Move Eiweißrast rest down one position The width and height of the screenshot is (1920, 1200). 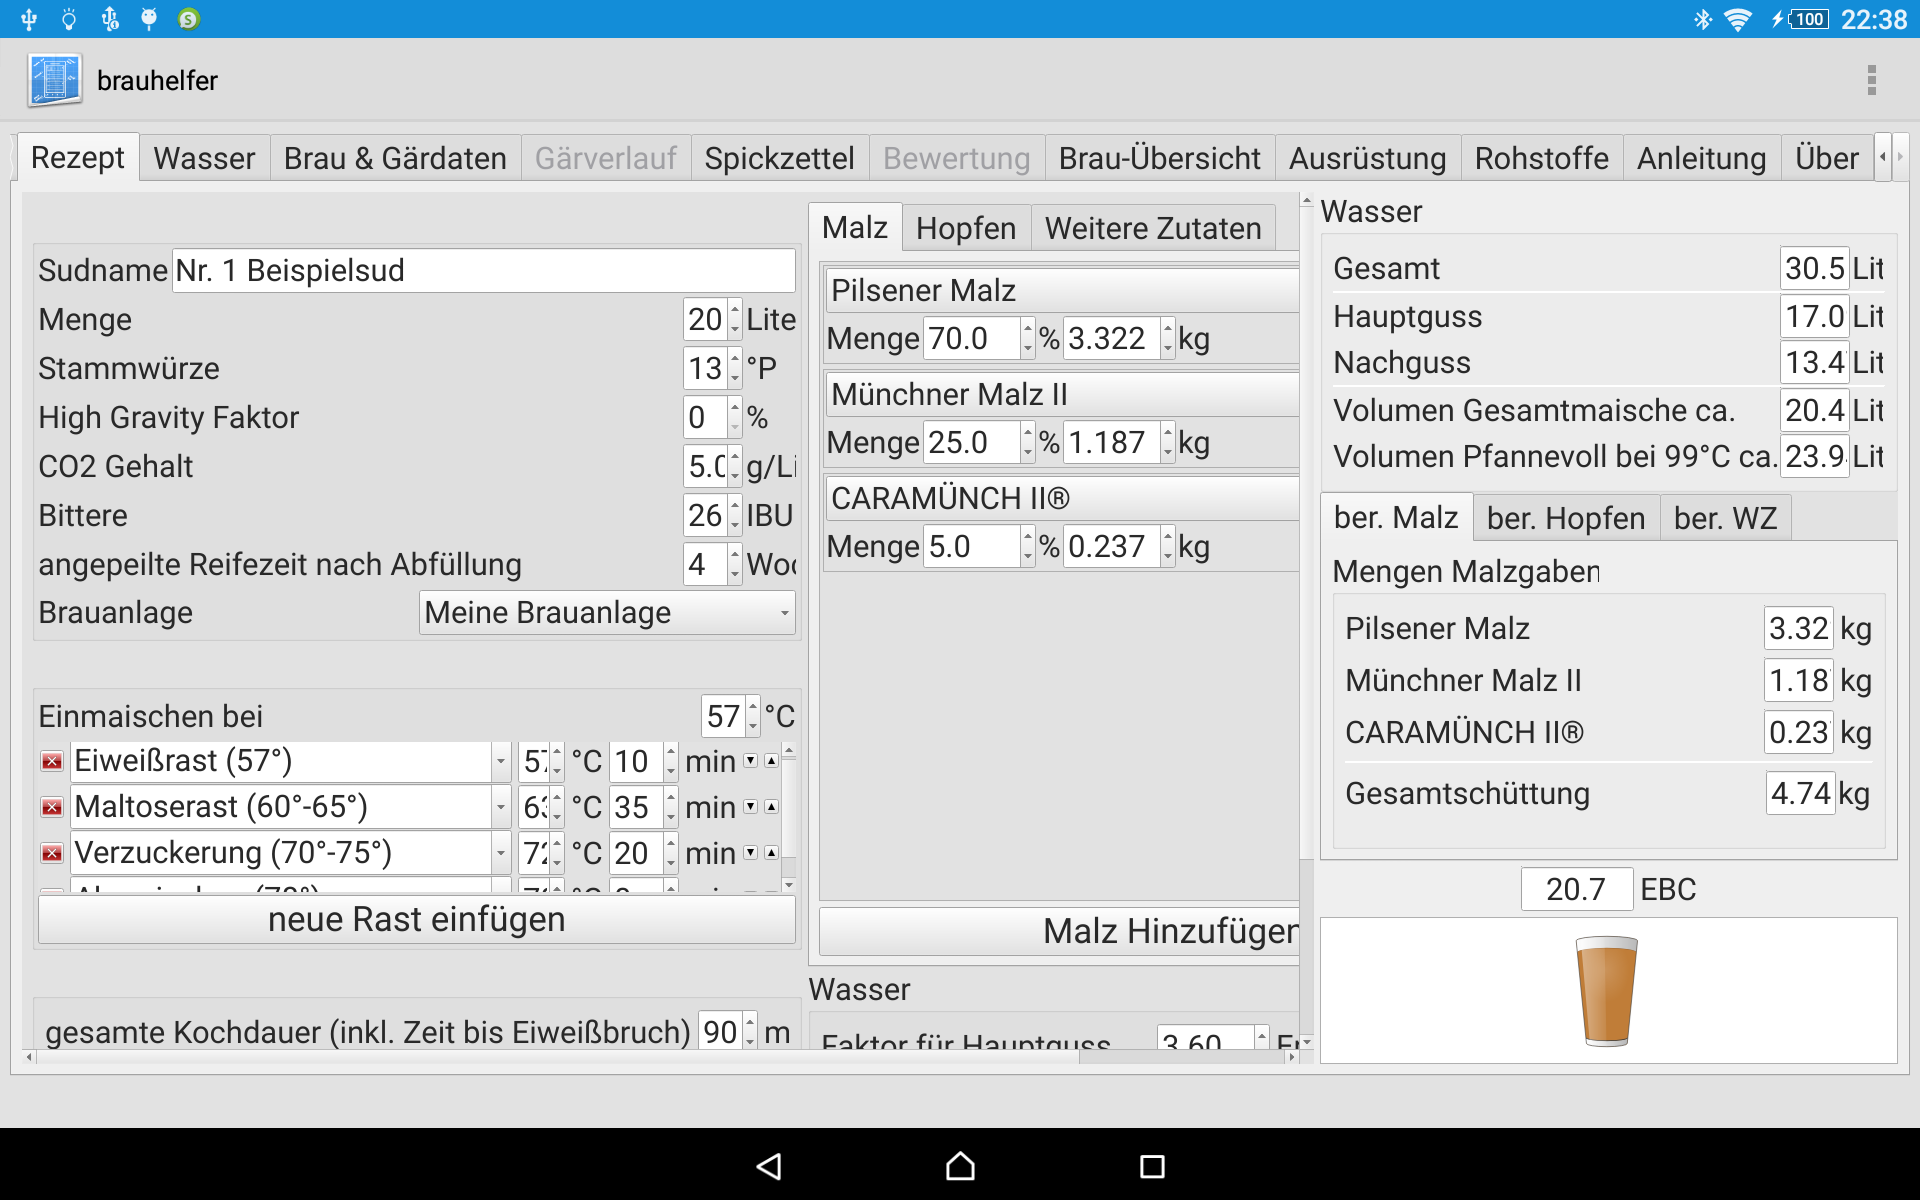pyautogui.click(x=751, y=761)
